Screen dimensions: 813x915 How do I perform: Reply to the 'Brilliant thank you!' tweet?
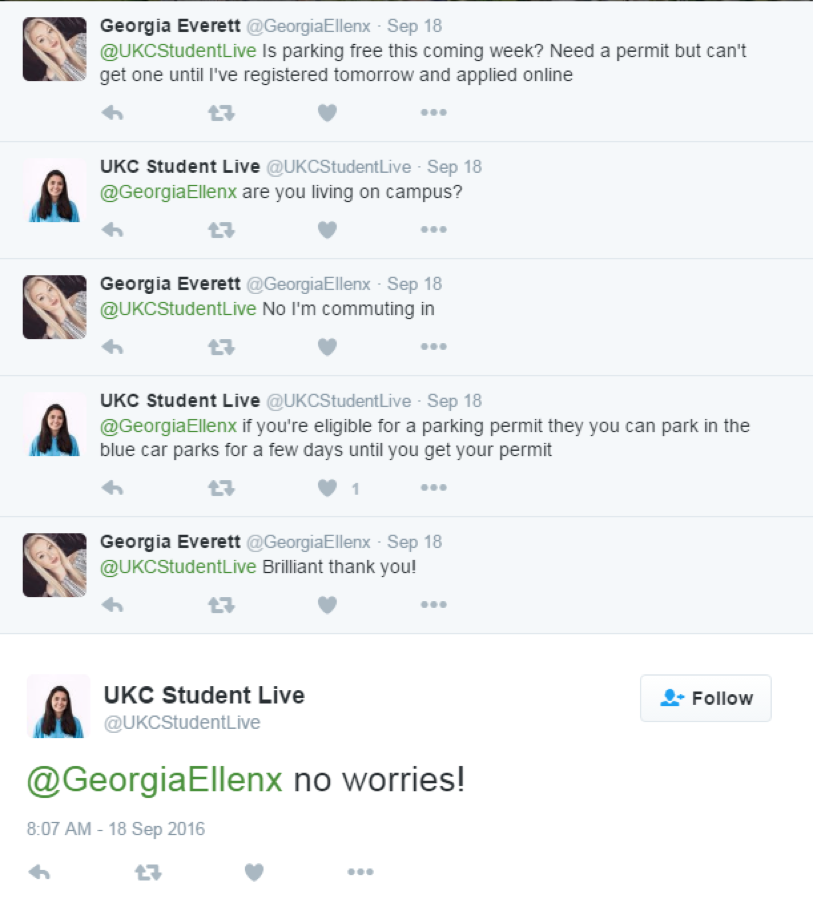pyautogui.click(x=113, y=605)
